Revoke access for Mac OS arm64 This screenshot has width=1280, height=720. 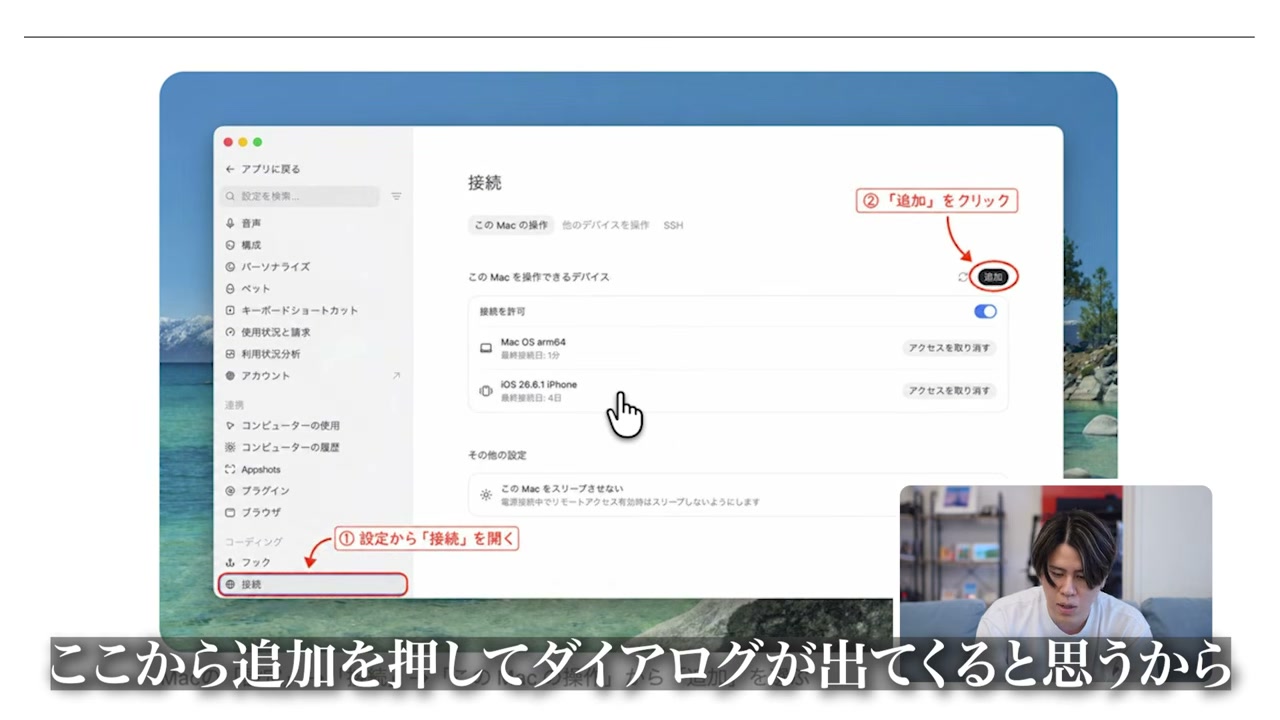pos(949,348)
